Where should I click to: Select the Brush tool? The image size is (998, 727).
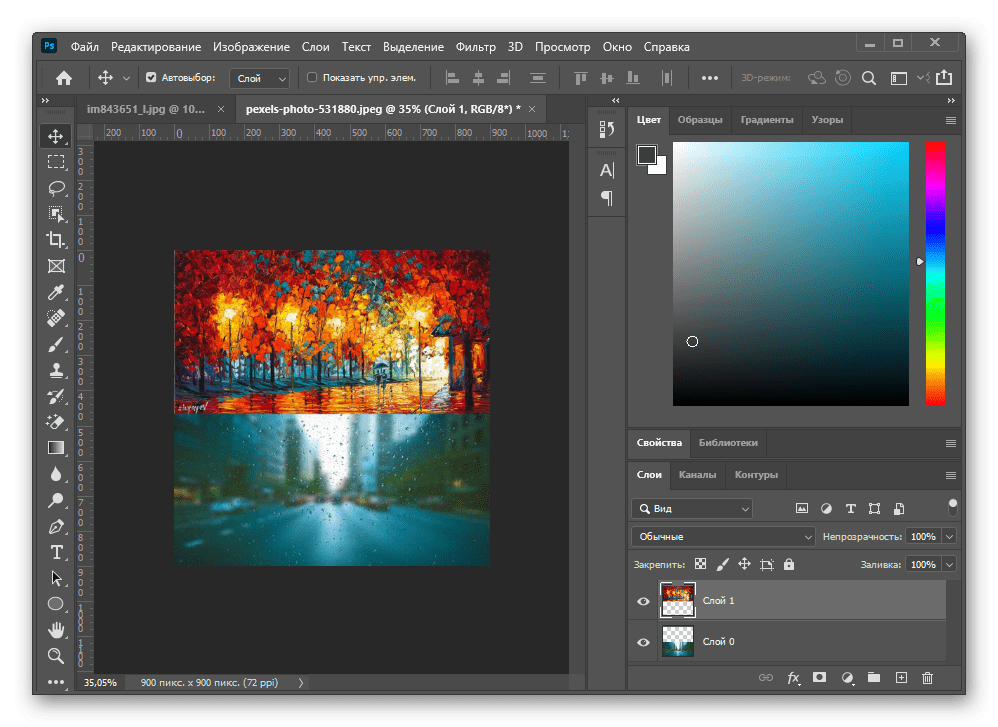(56, 344)
